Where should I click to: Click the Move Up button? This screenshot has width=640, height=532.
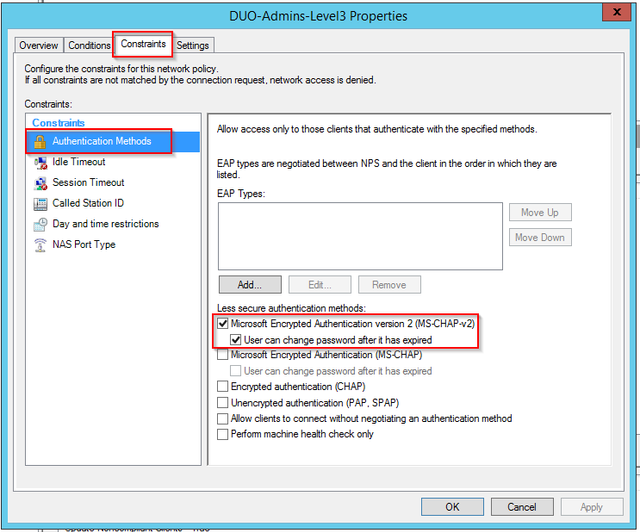540,213
